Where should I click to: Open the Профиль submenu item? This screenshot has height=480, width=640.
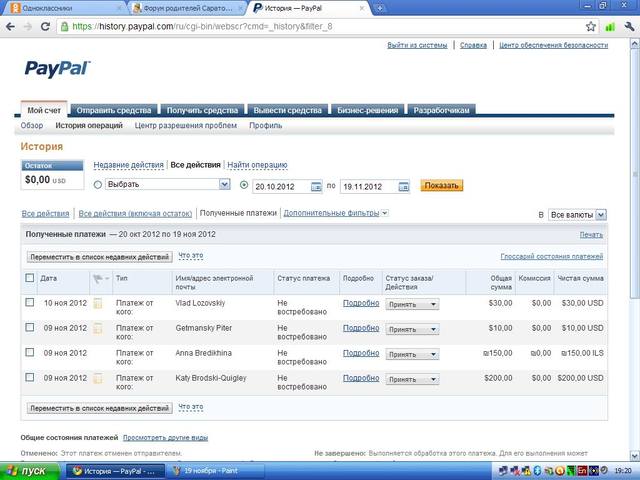coord(266,126)
